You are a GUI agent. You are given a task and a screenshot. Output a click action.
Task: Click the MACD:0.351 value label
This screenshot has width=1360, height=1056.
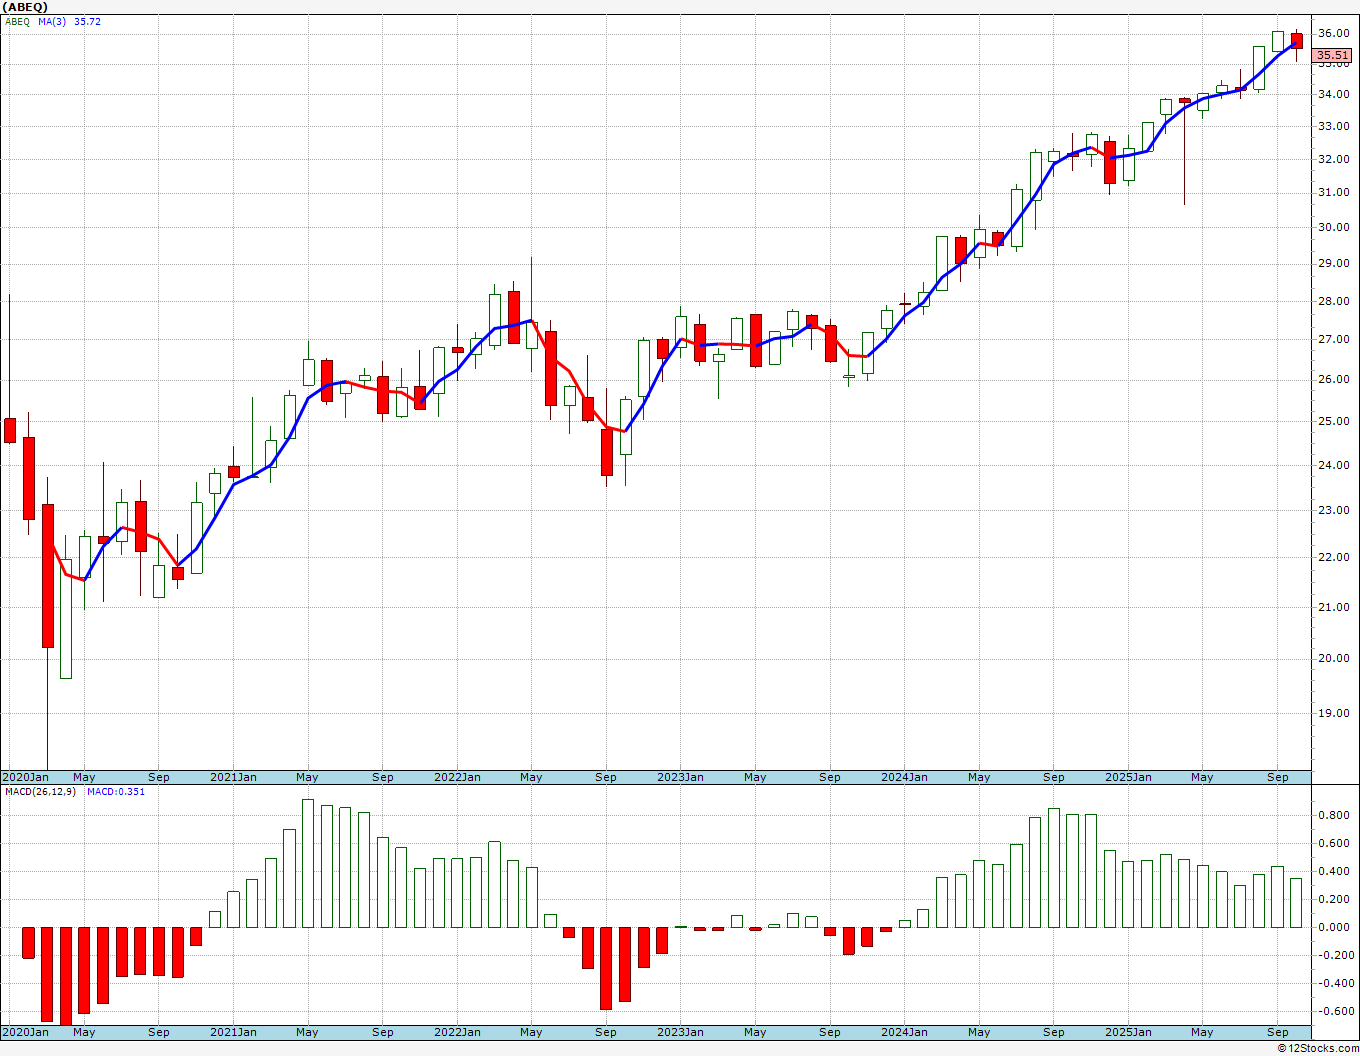(x=115, y=791)
